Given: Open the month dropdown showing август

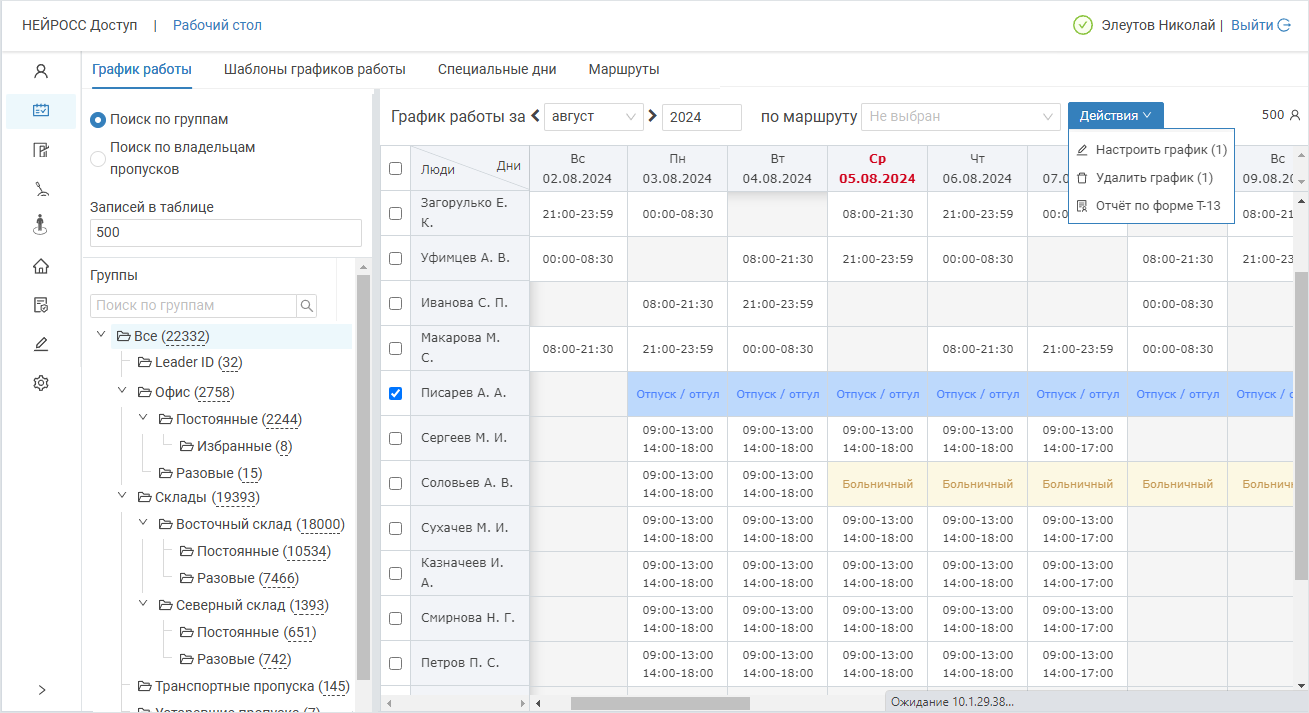Looking at the screenshot, I should tap(594, 117).
